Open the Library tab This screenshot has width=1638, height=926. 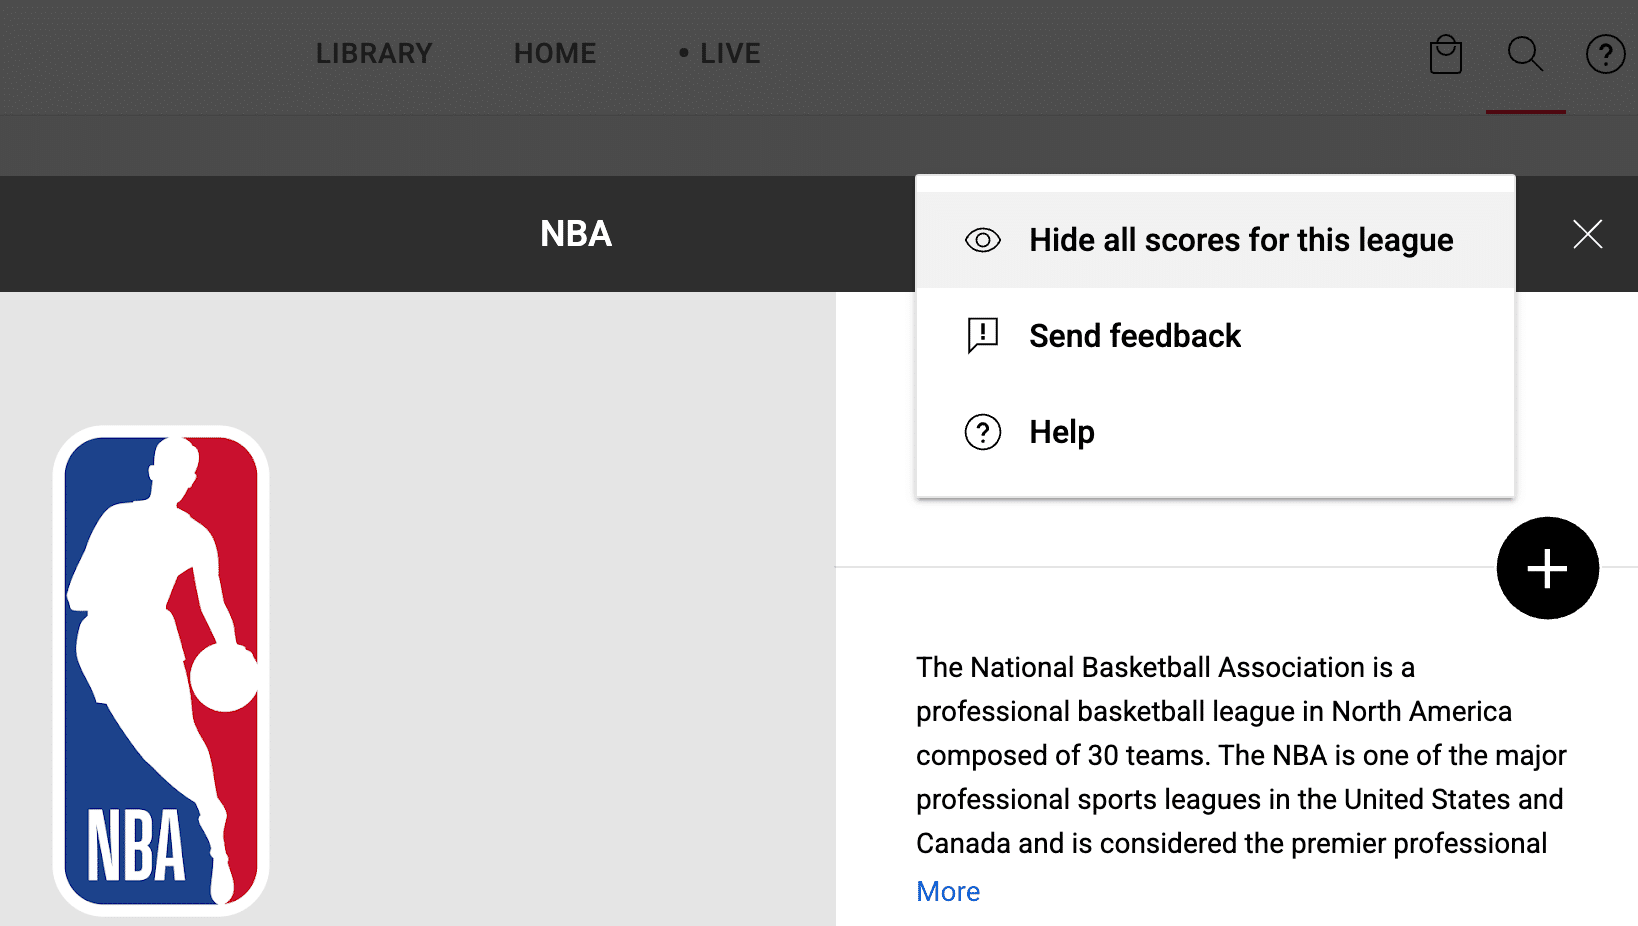(x=374, y=53)
